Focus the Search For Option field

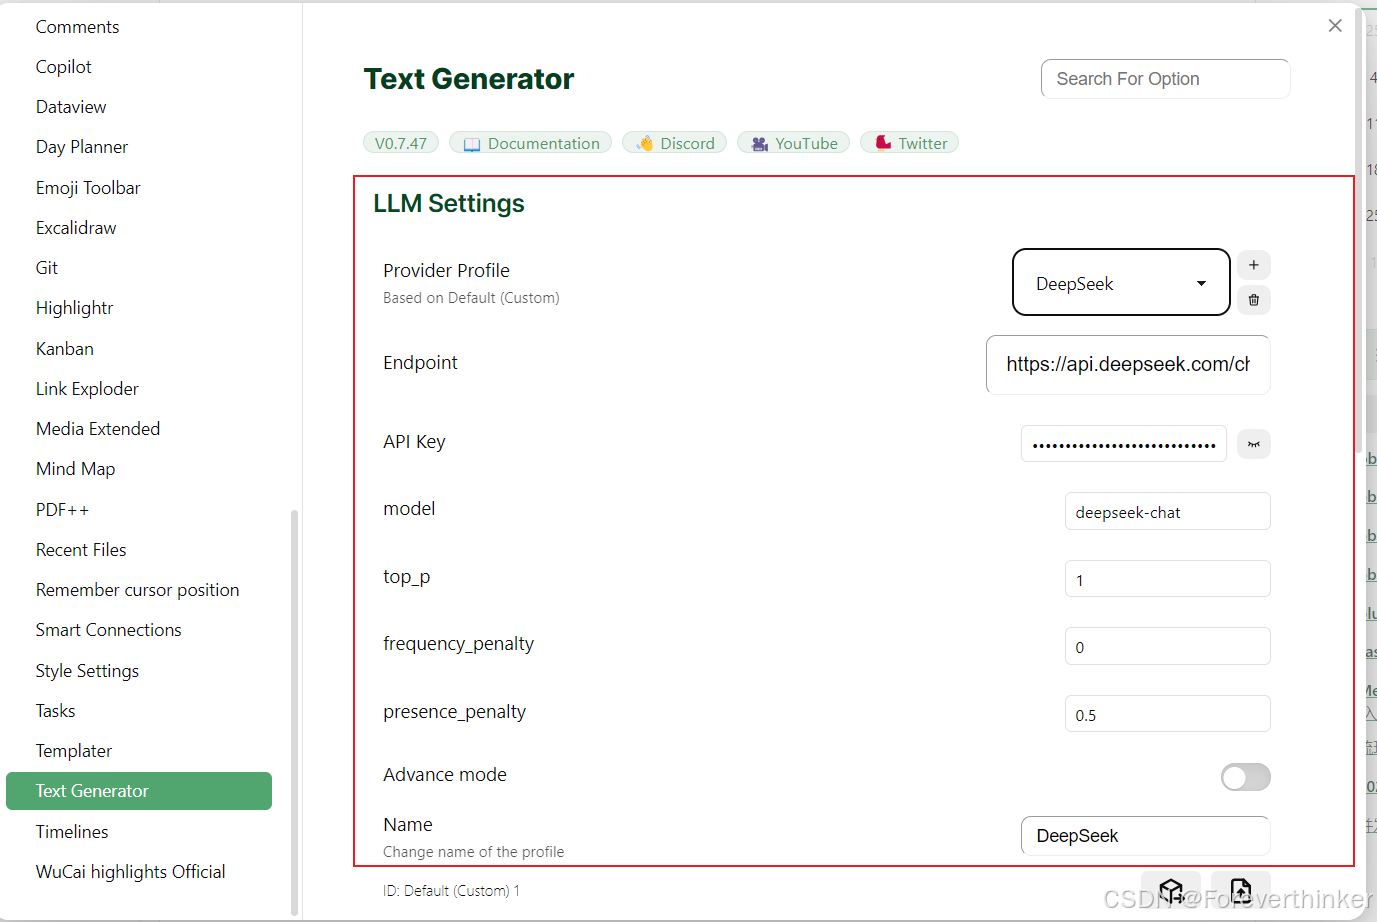(1165, 79)
